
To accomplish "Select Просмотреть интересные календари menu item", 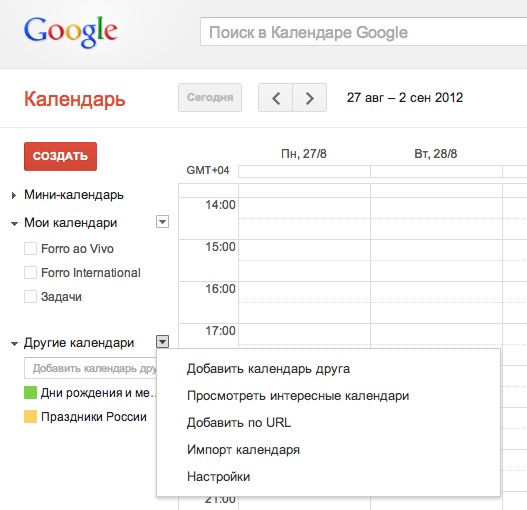I will tap(328, 396).
